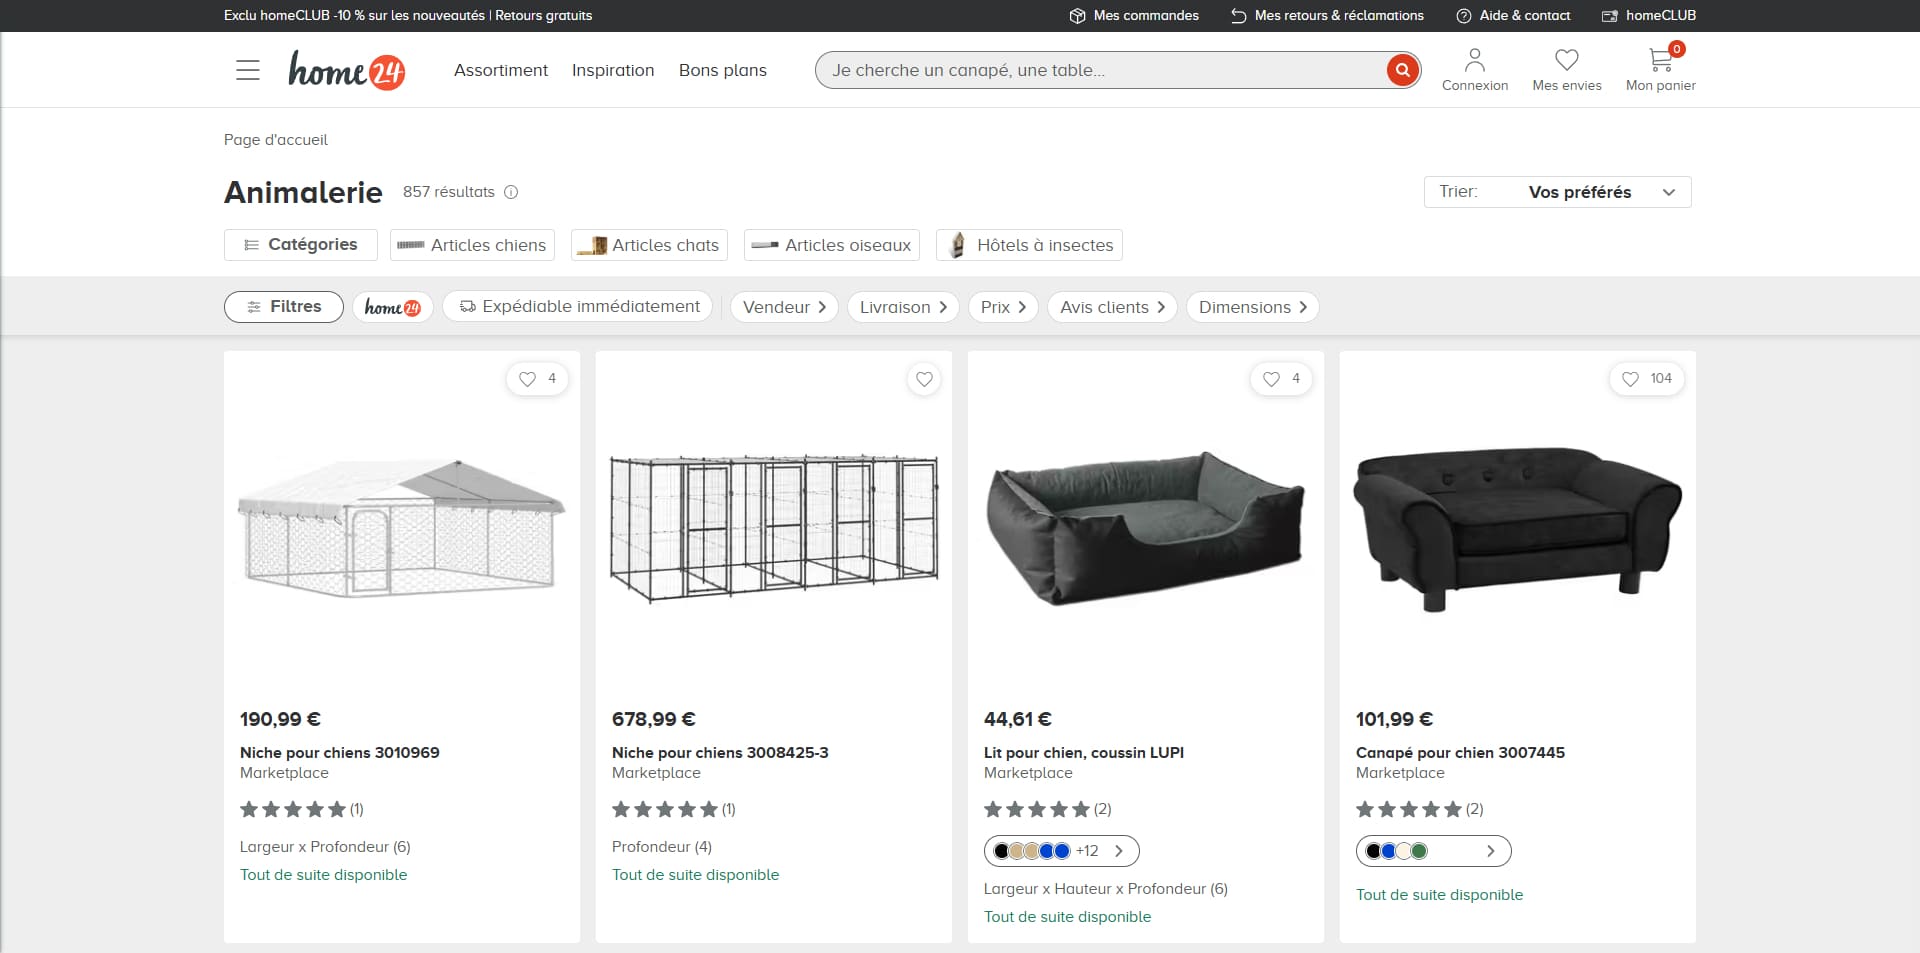Open the Assortiment menu
The image size is (1920, 953).
click(501, 70)
